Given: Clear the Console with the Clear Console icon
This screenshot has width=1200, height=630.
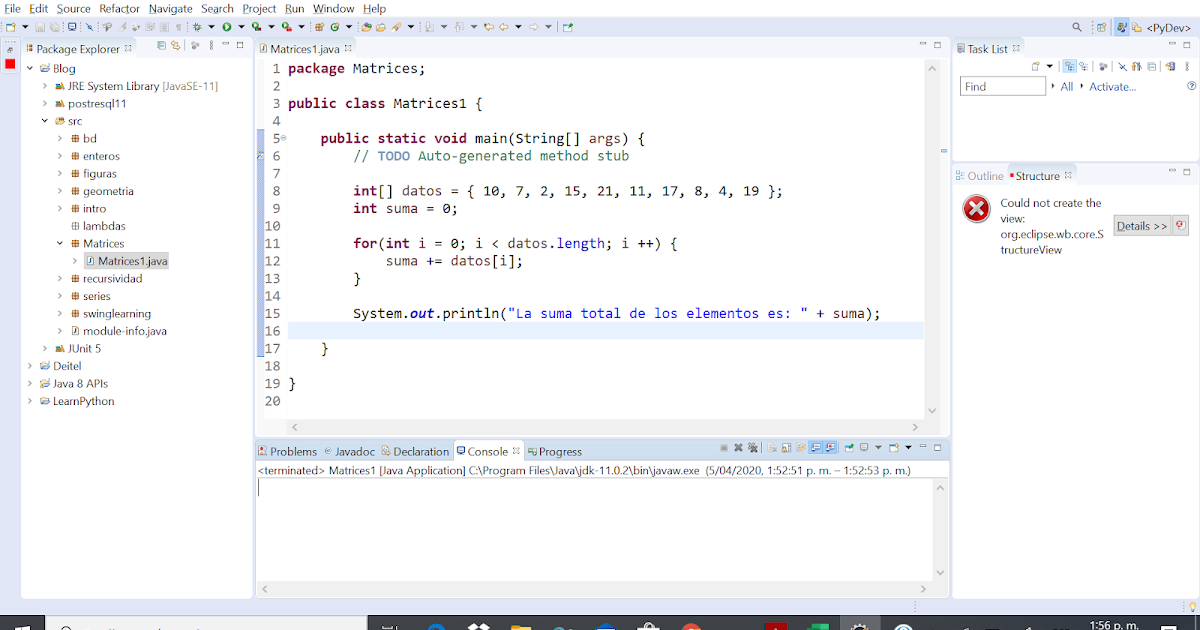Looking at the screenshot, I should pyautogui.click(x=771, y=449).
